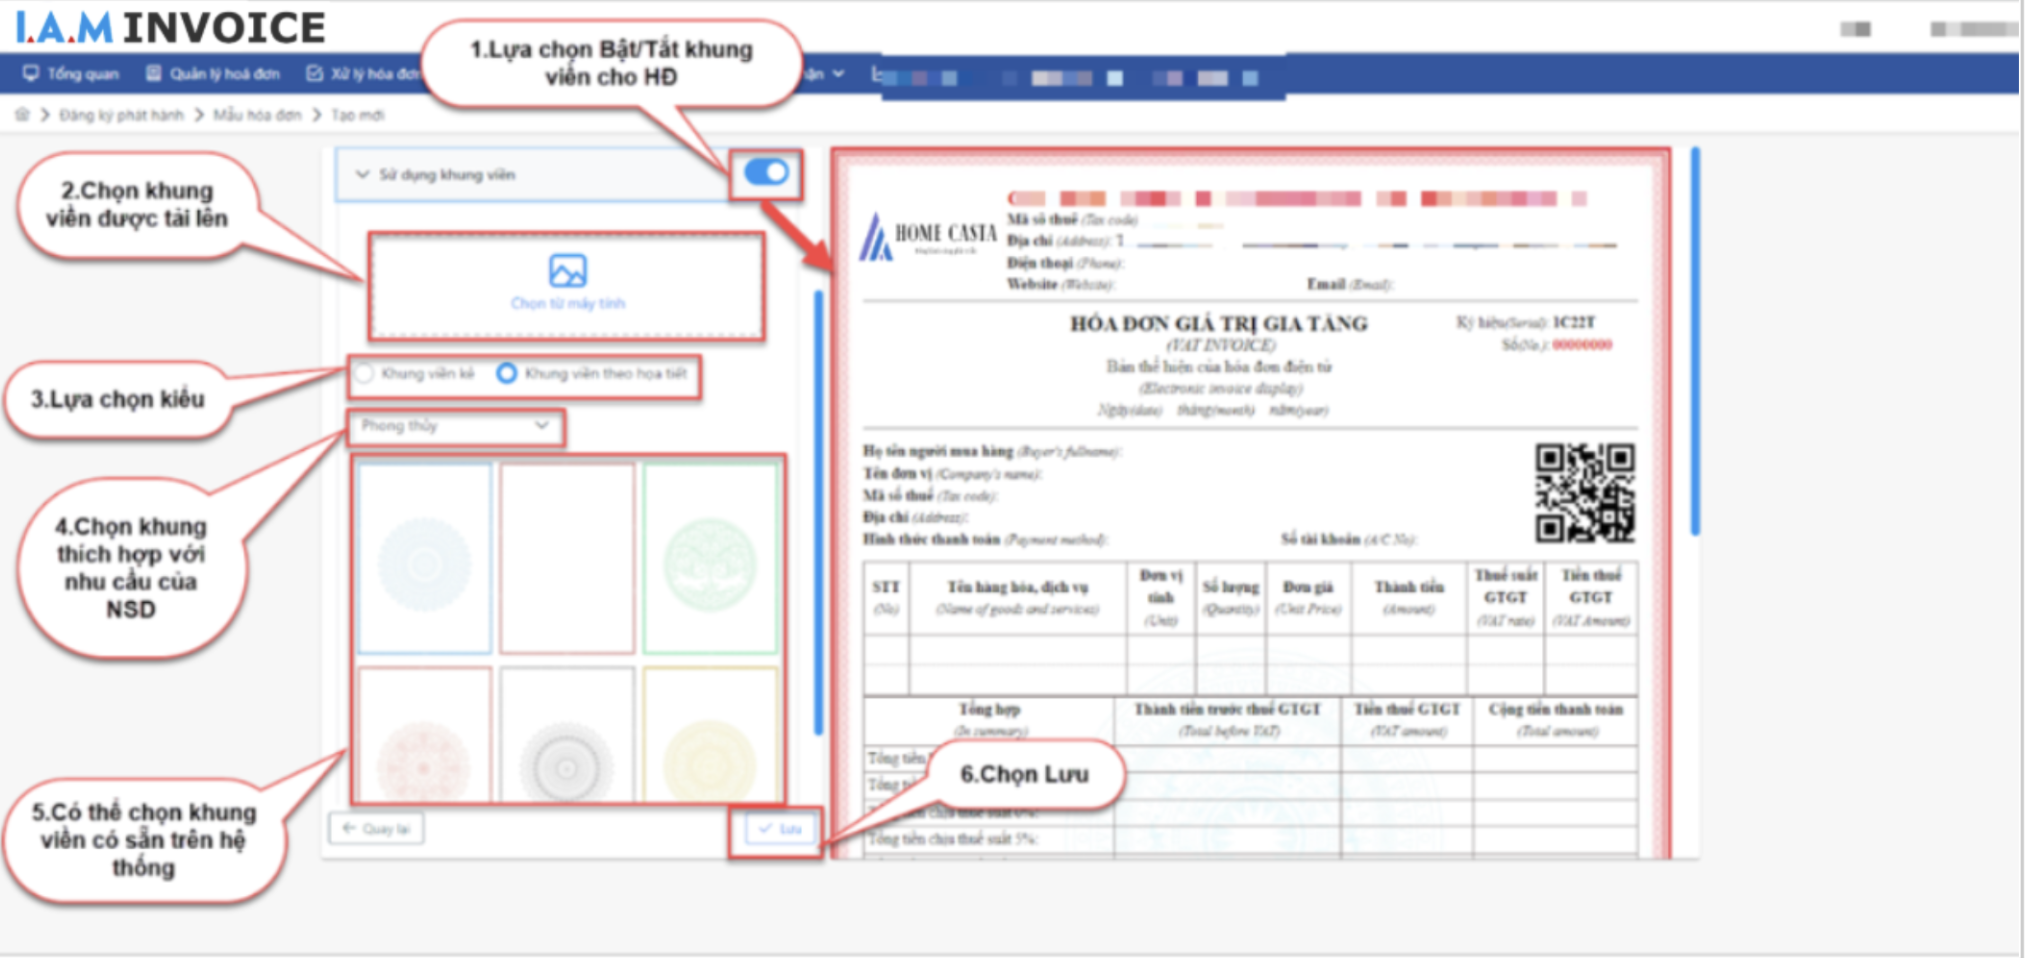2026x958 pixels.
Task: Click the image upload icon
Action: [567, 271]
